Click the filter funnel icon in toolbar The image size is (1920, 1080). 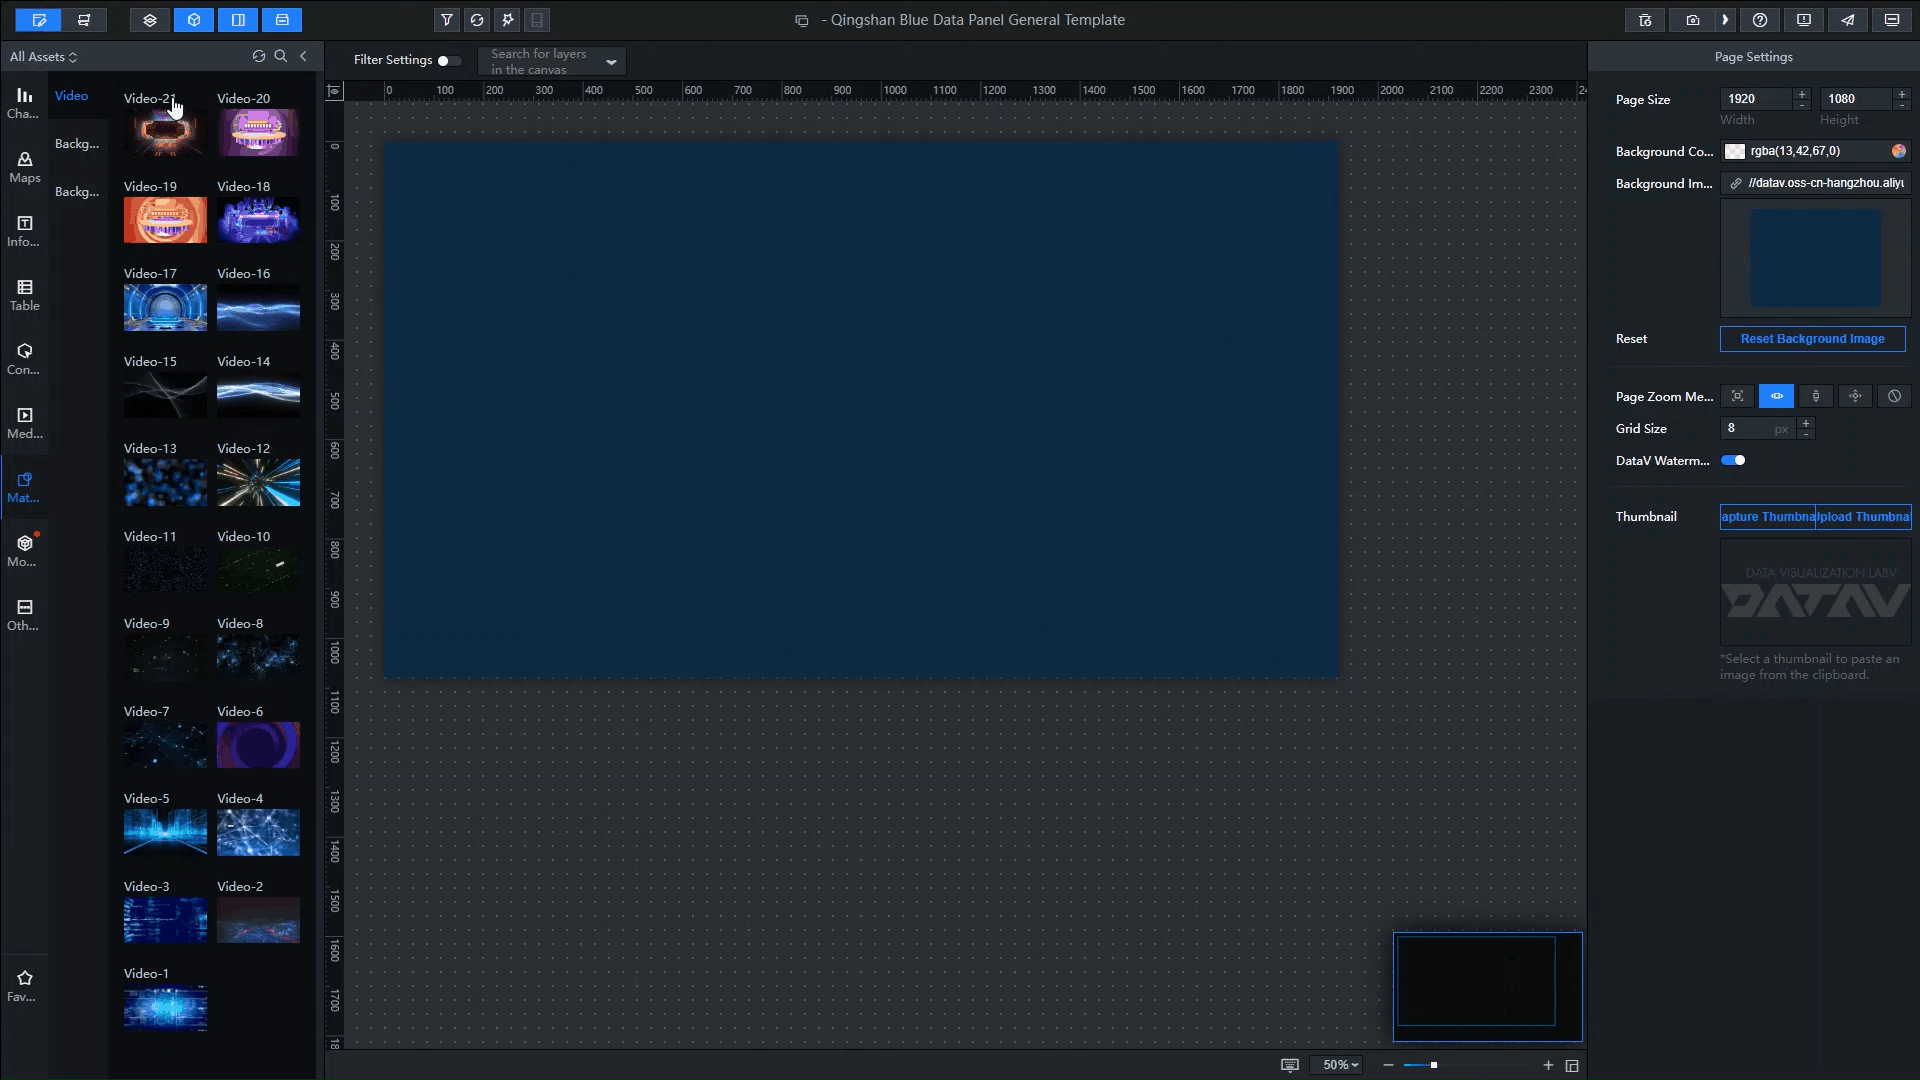click(x=447, y=20)
